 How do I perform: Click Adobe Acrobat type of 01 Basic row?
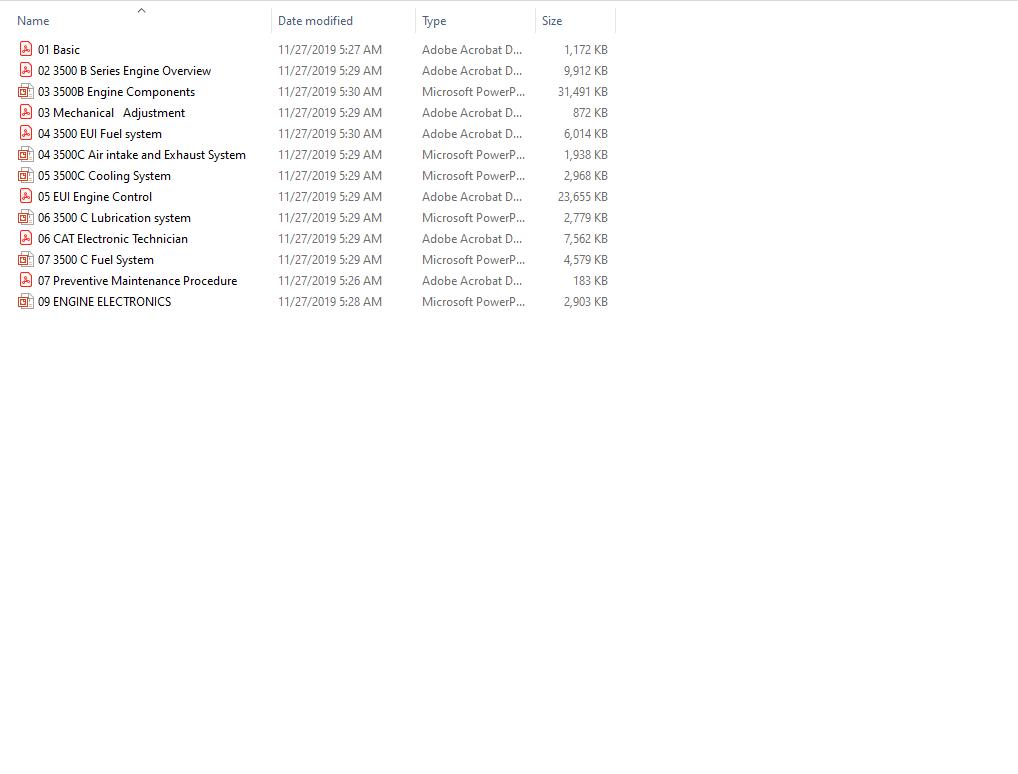pyautogui.click(x=472, y=49)
